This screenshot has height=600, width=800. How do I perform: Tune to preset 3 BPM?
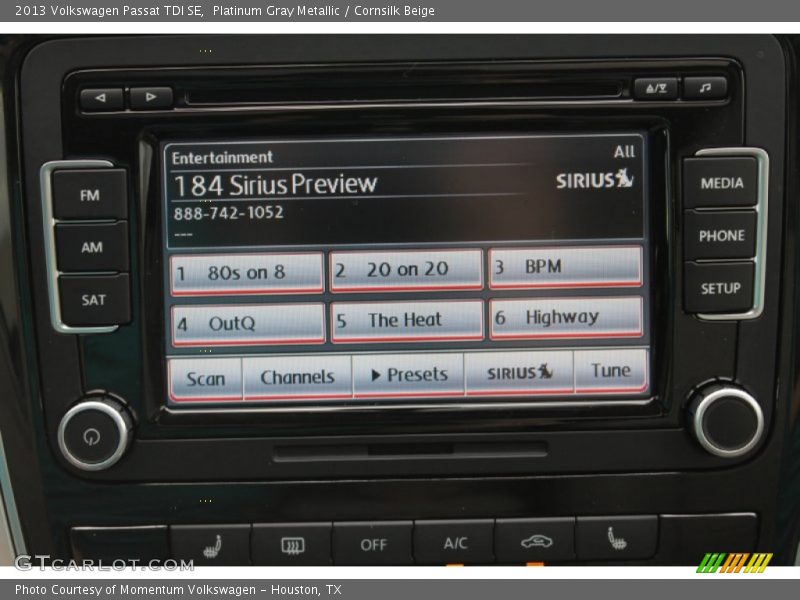[565, 267]
